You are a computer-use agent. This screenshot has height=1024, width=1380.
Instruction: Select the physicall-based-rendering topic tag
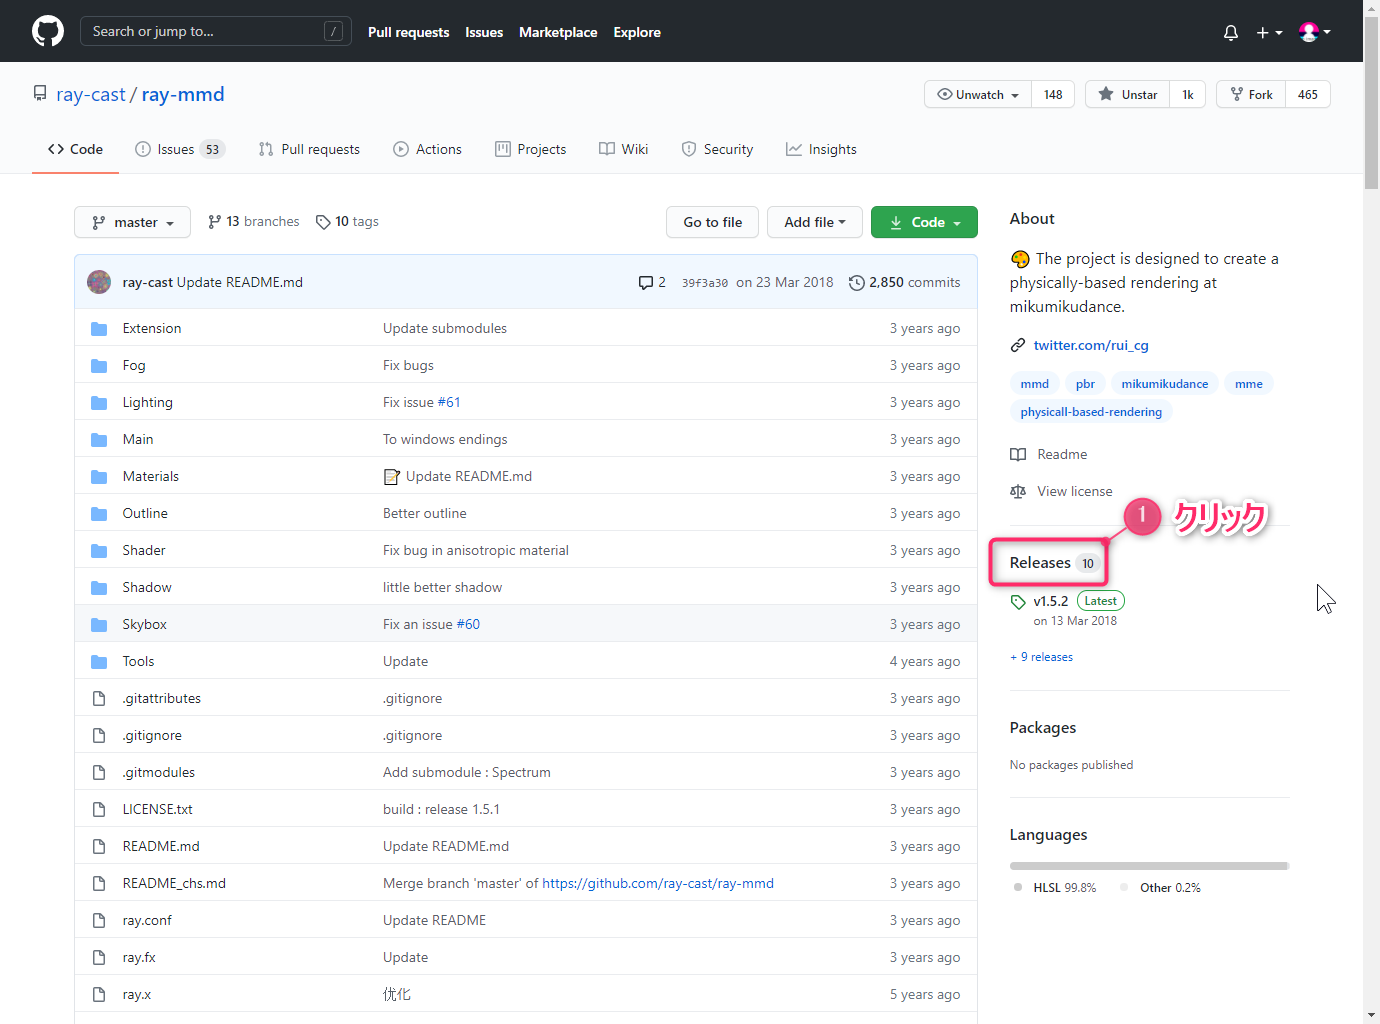pos(1091,412)
